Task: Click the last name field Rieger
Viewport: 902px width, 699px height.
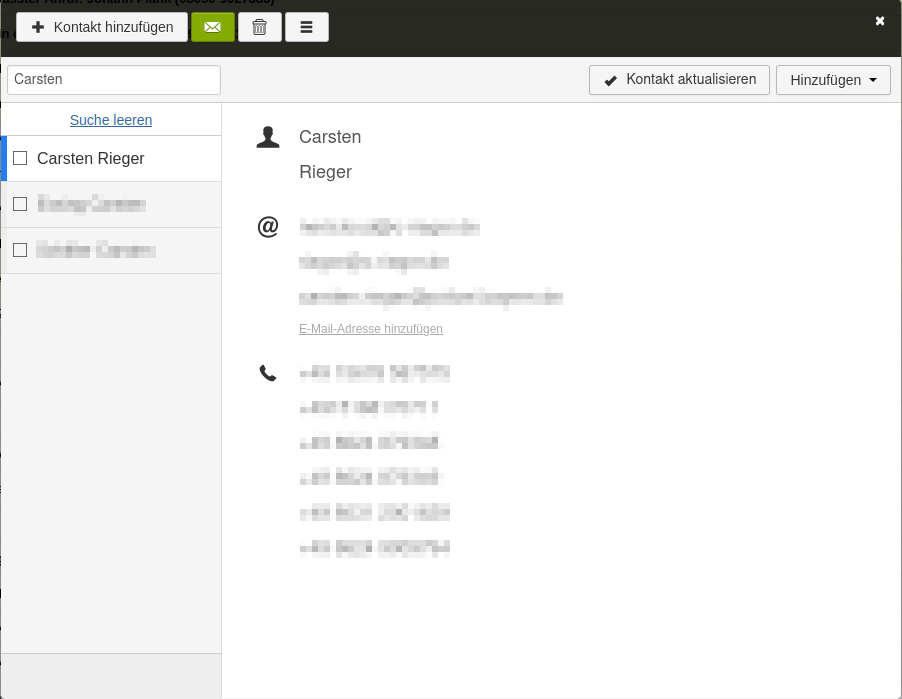Action: pos(326,172)
